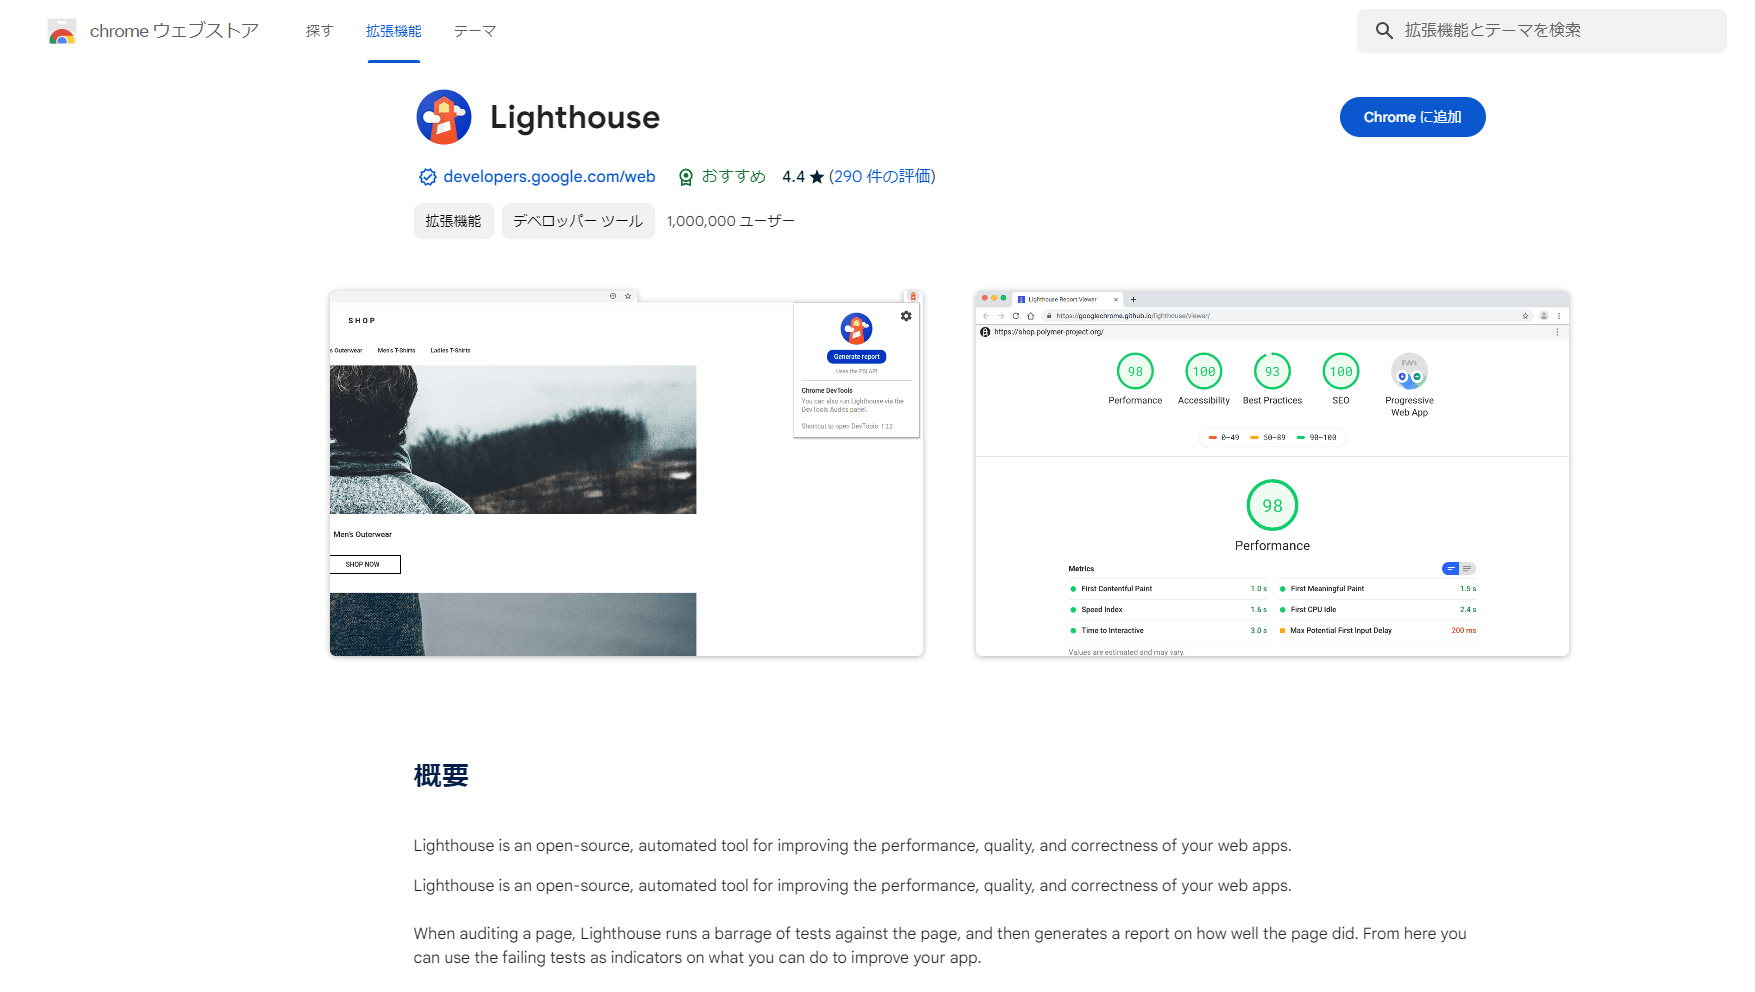Click the Progressive Web App badge icon
The width and height of the screenshot is (1755, 992).
(1409, 372)
